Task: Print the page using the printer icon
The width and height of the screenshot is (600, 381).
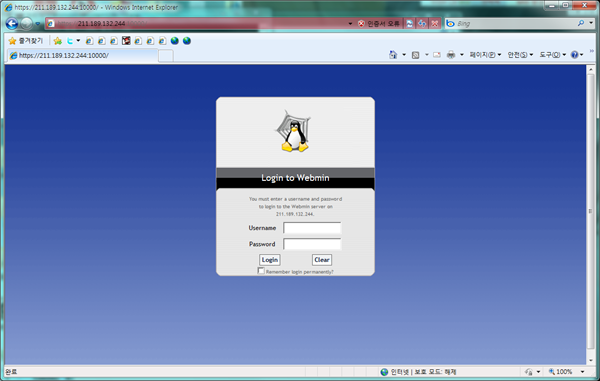Action: point(451,55)
